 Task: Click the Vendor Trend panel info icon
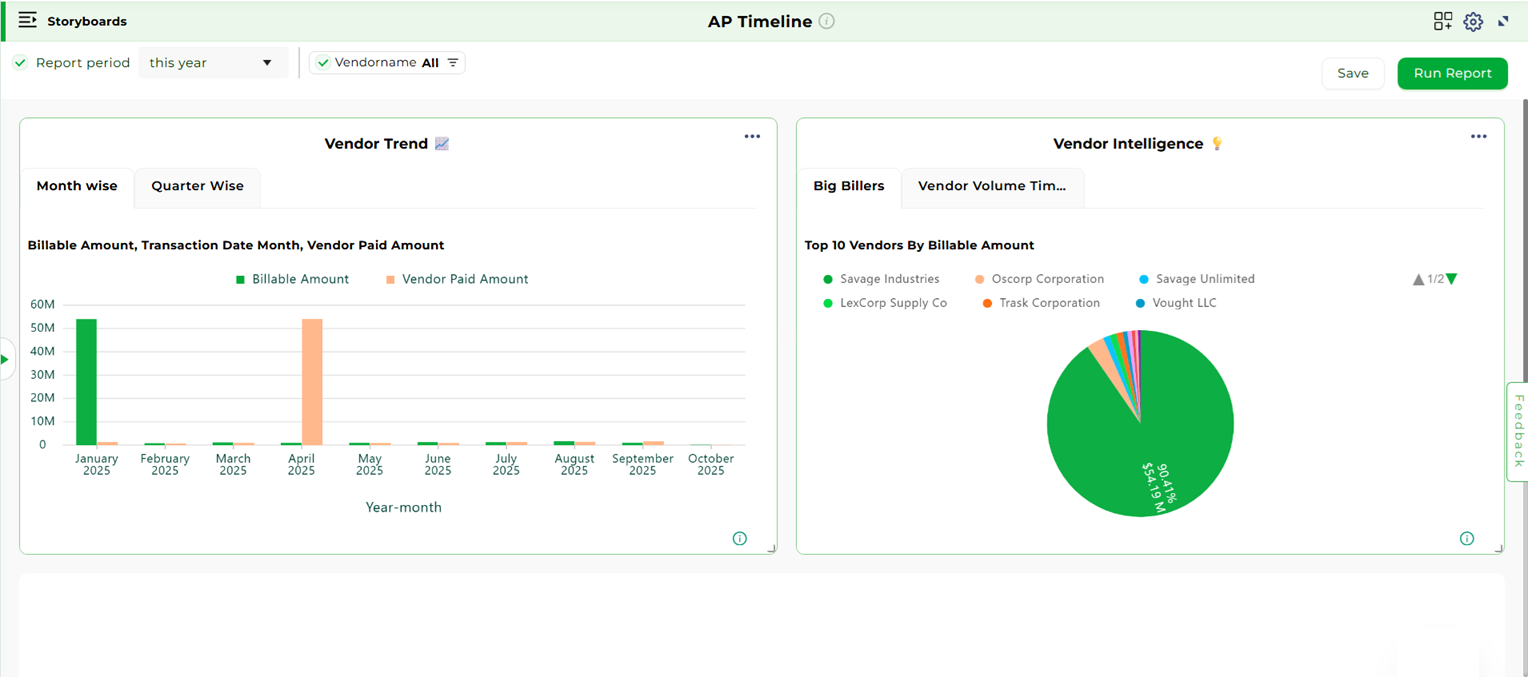tap(739, 538)
